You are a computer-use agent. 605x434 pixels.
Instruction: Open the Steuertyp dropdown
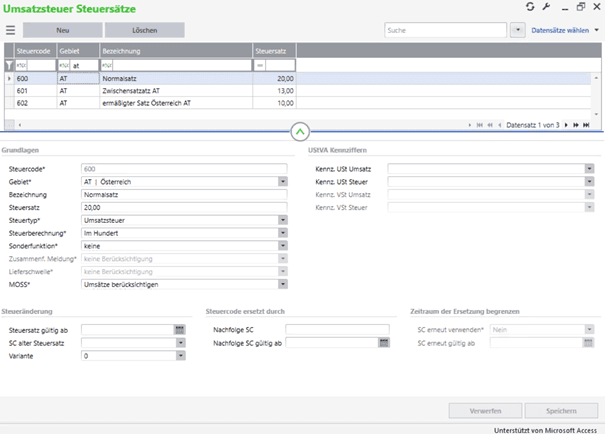[x=283, y=220]
